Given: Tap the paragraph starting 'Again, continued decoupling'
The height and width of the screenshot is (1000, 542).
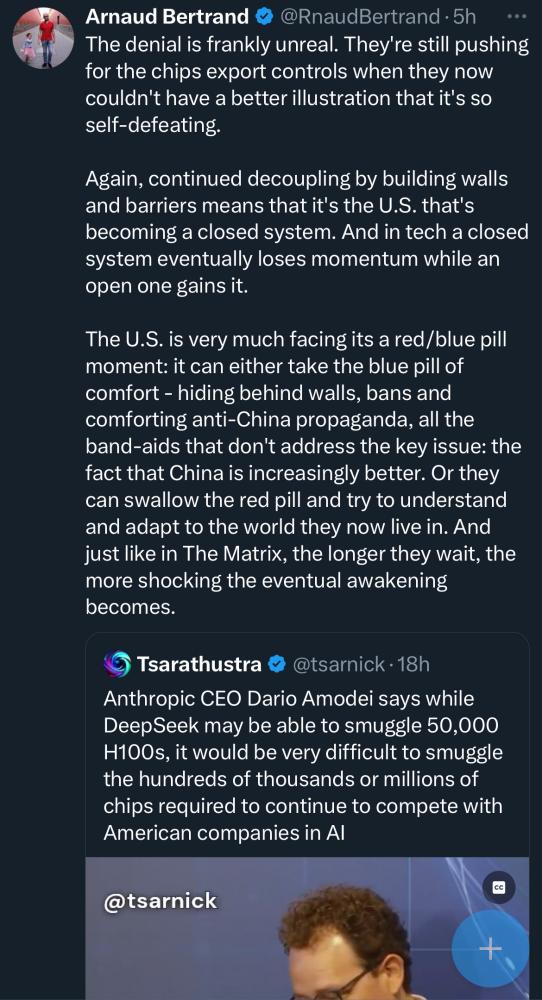Looking at the screenshot, I should pos(307,232).
